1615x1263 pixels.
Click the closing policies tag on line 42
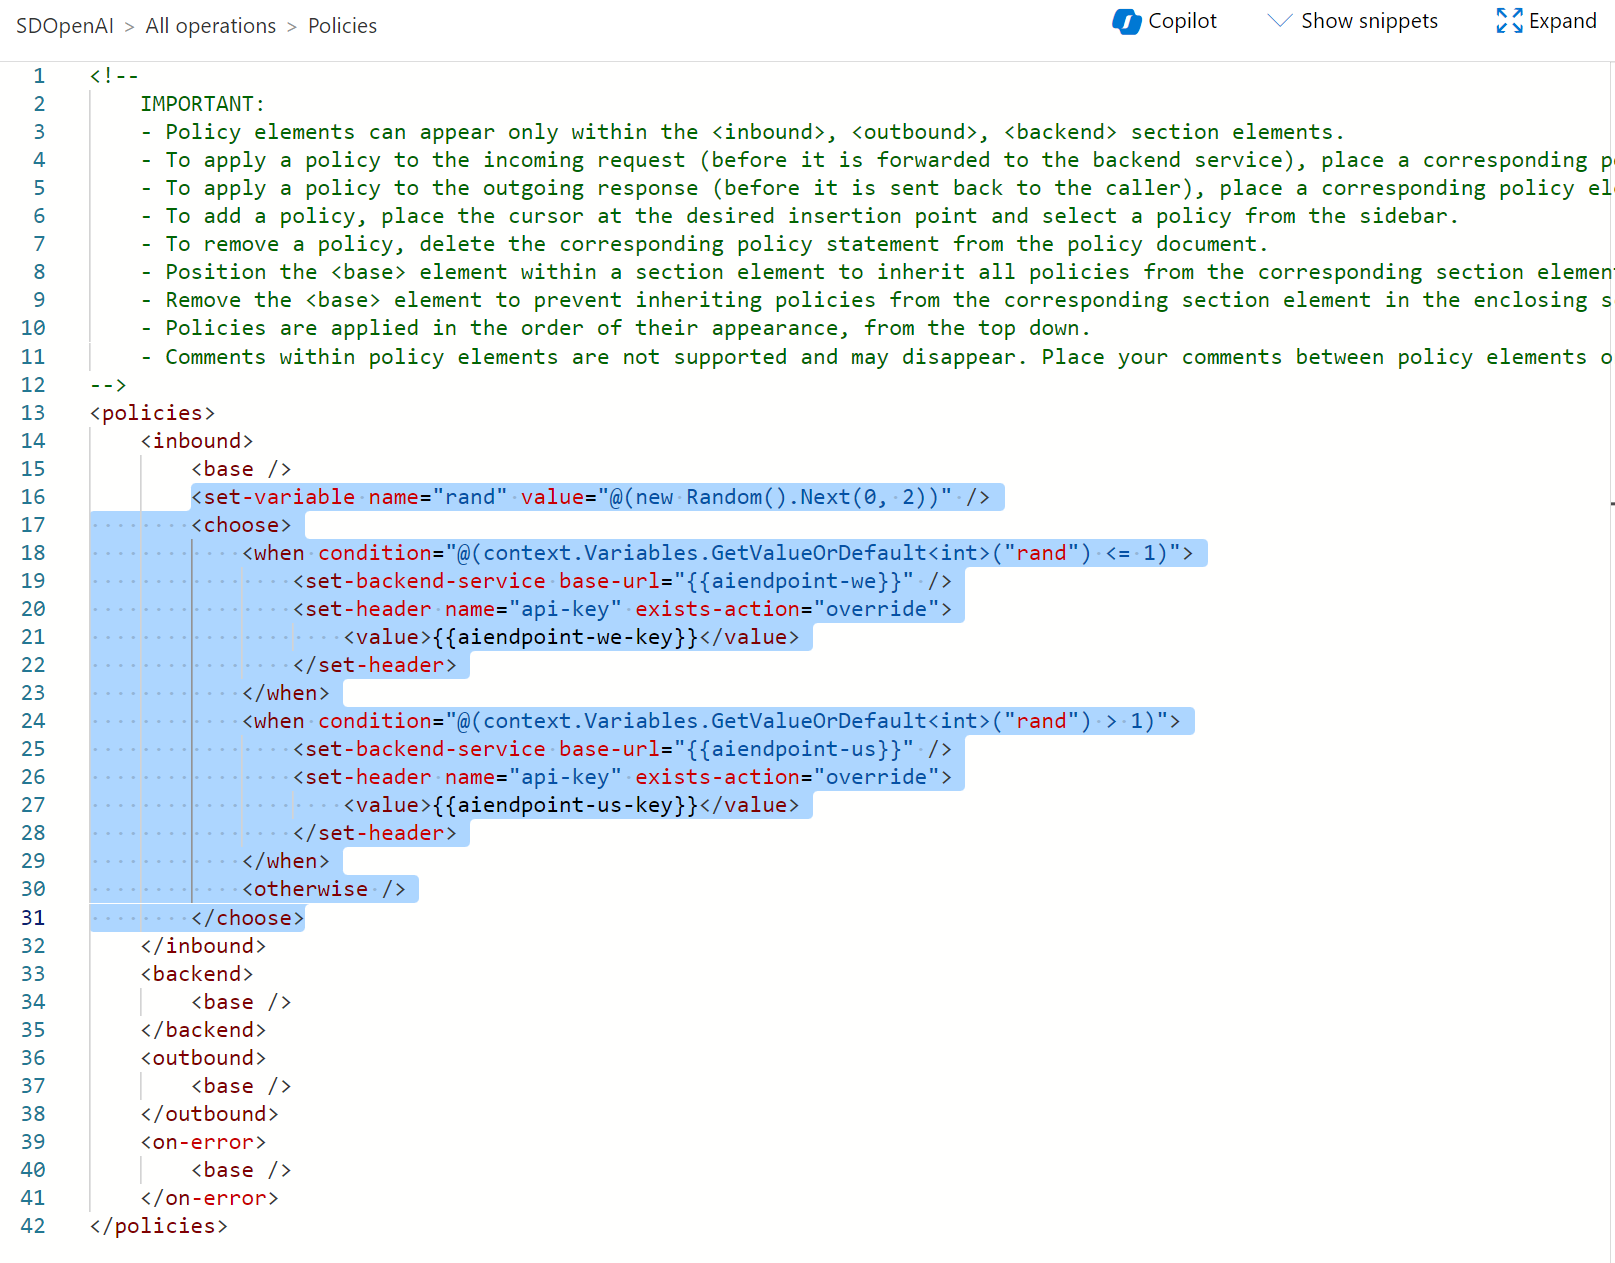158,1226
